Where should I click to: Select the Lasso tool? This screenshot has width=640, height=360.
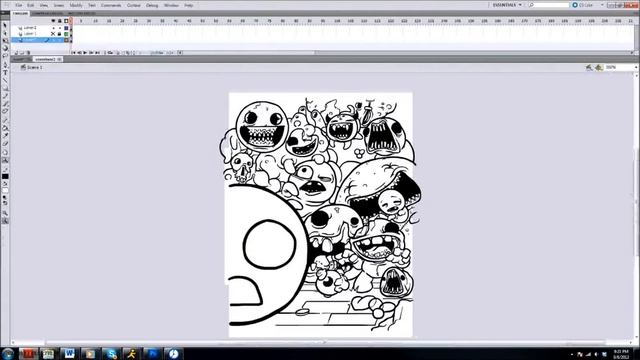(x=5, y=56)
